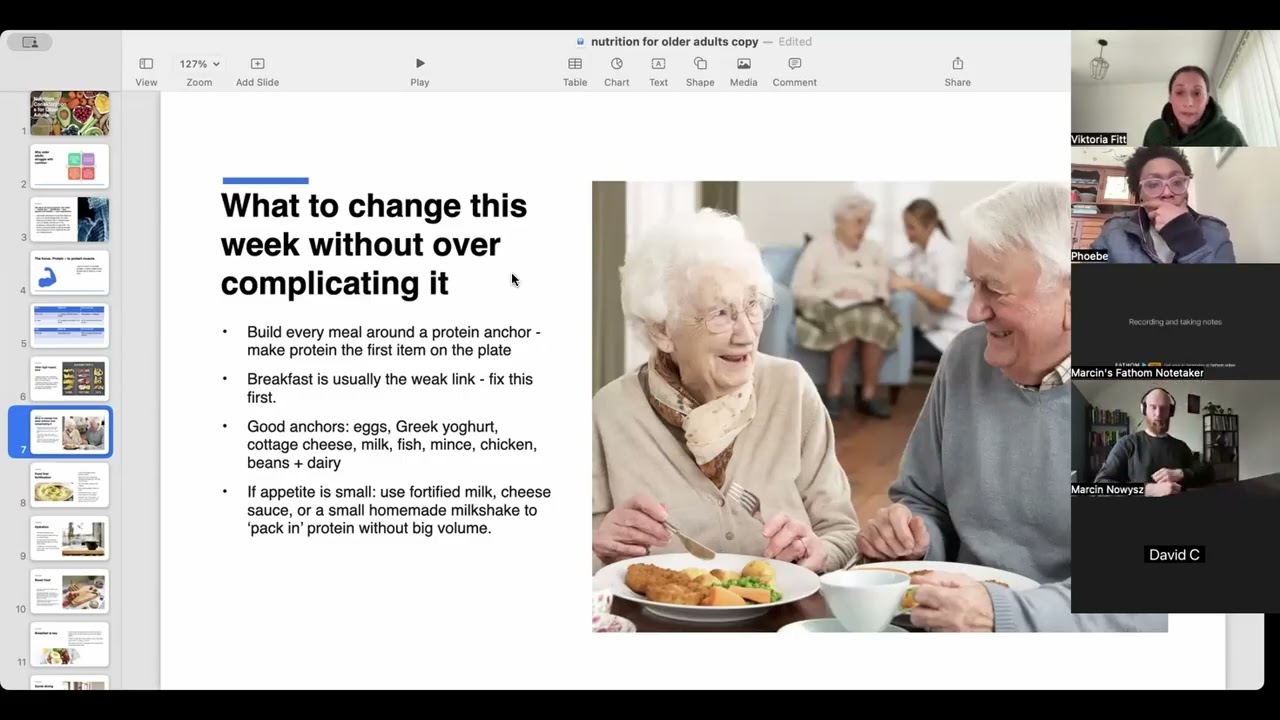Click Marcin Nowysz's video tile
This screenshot has width=1280, height=720.
pos(1175,439)
